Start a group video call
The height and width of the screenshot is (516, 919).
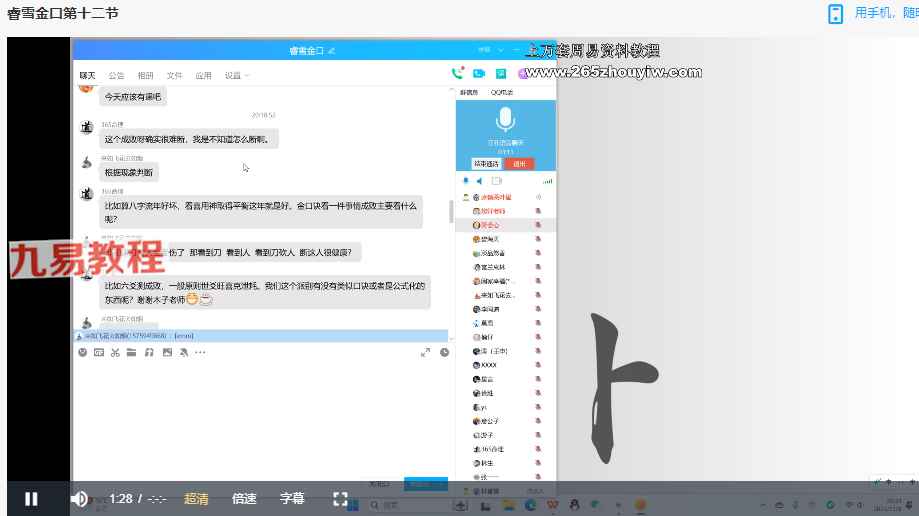pyautogui.click(x=479, y=73)
